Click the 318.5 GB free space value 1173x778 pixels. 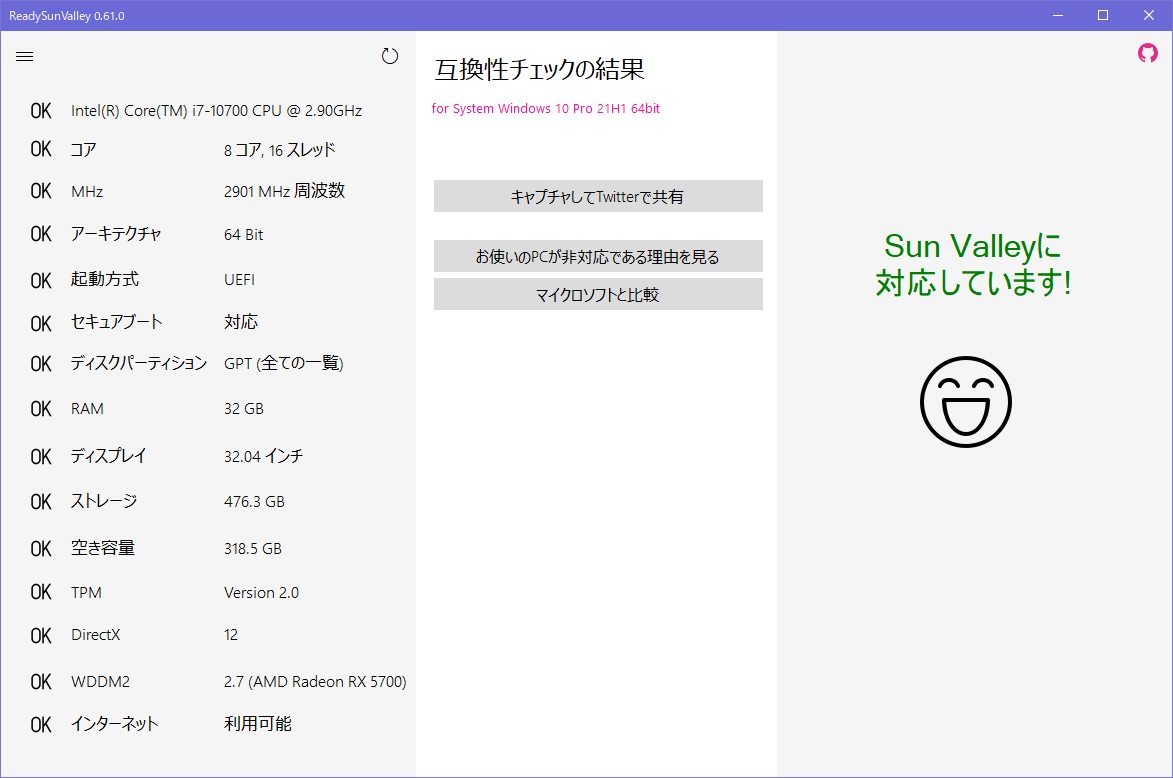(253, 548)
